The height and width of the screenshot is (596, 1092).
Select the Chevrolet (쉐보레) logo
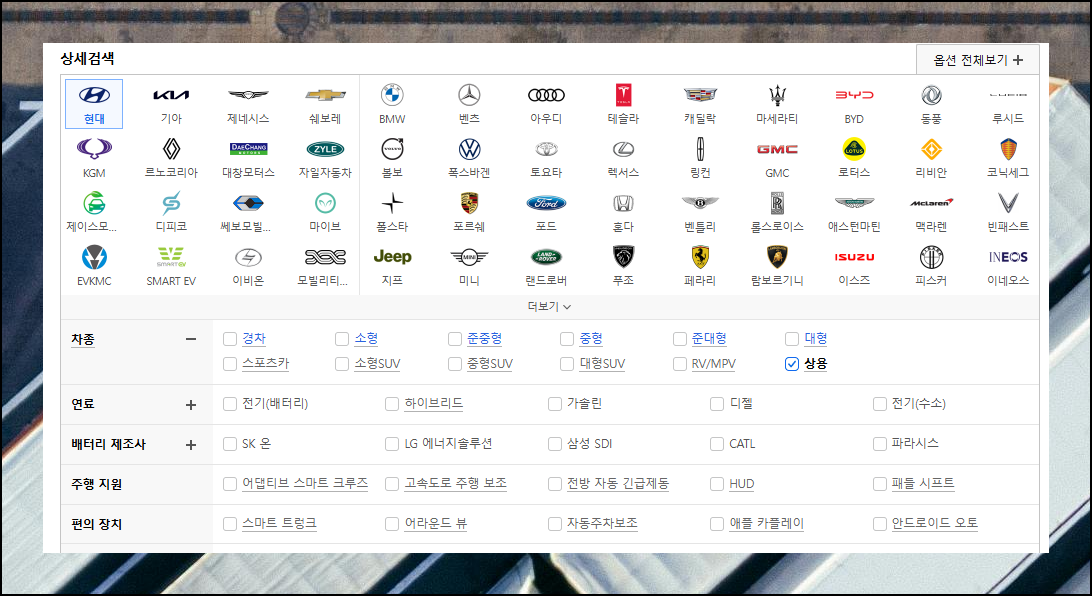(325, 95)
